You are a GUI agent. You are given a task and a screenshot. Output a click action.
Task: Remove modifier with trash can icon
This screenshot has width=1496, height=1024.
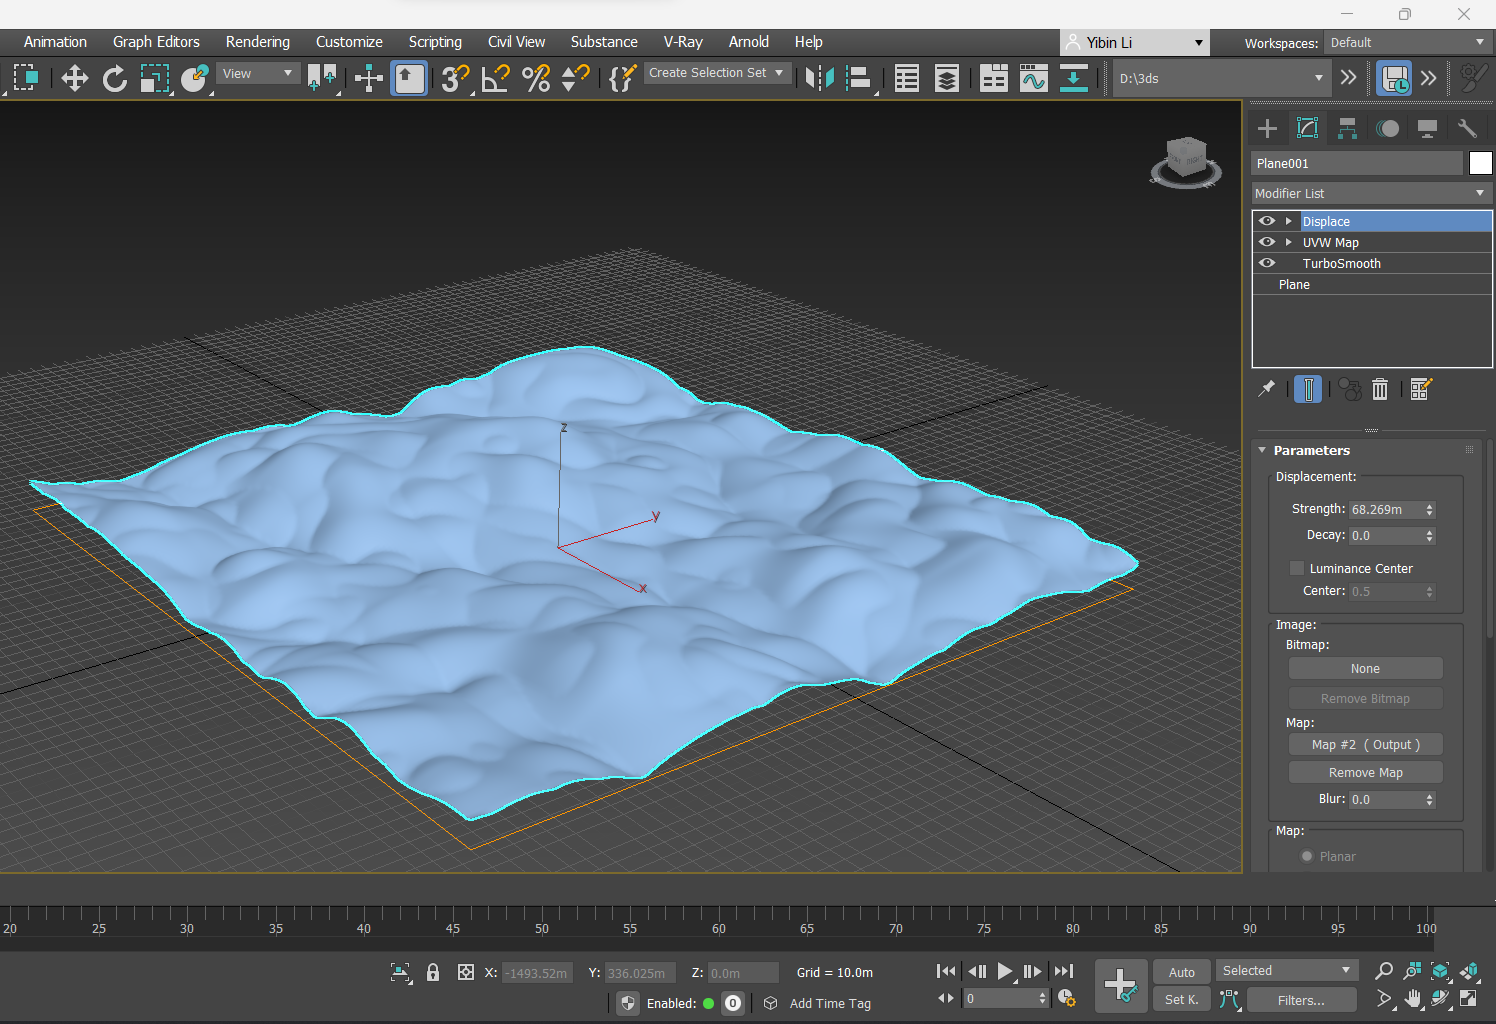tap(1380, 389)
